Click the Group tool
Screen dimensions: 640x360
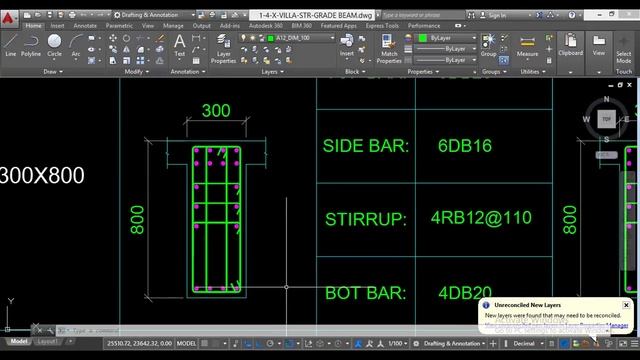[x=488, y=45]
